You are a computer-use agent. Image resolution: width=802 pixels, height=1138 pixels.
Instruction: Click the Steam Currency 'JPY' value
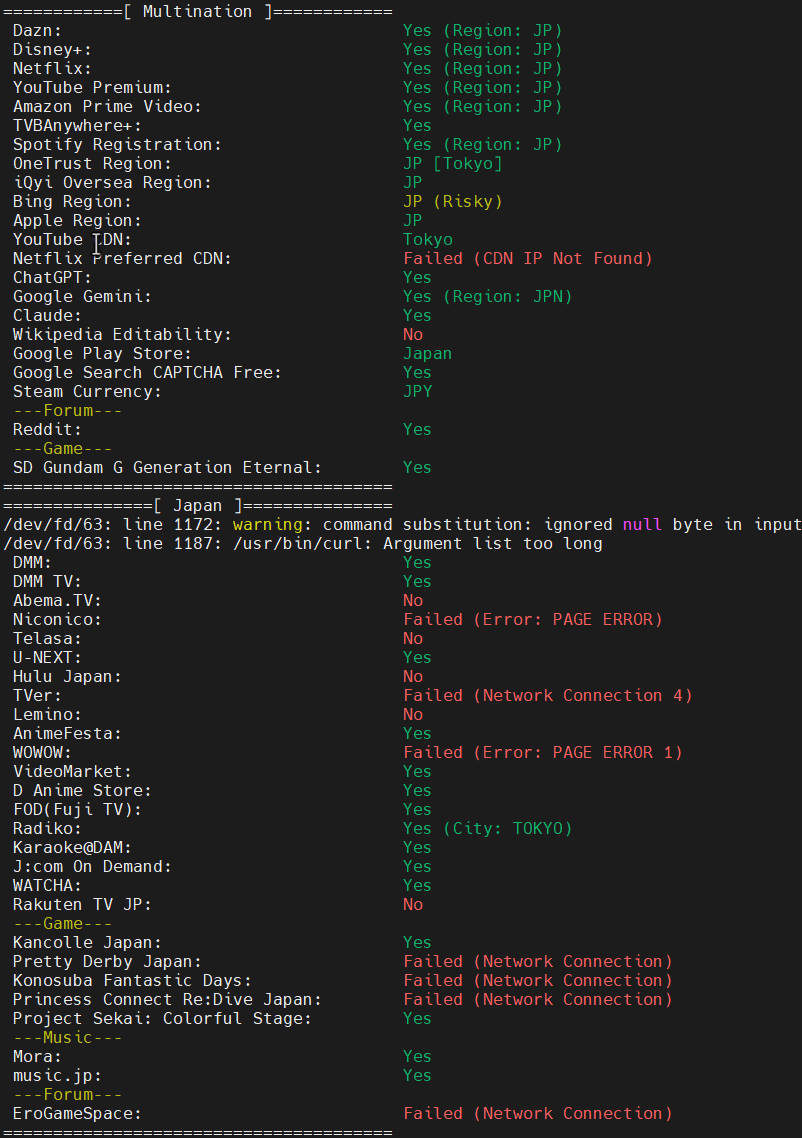pos(417,392)
